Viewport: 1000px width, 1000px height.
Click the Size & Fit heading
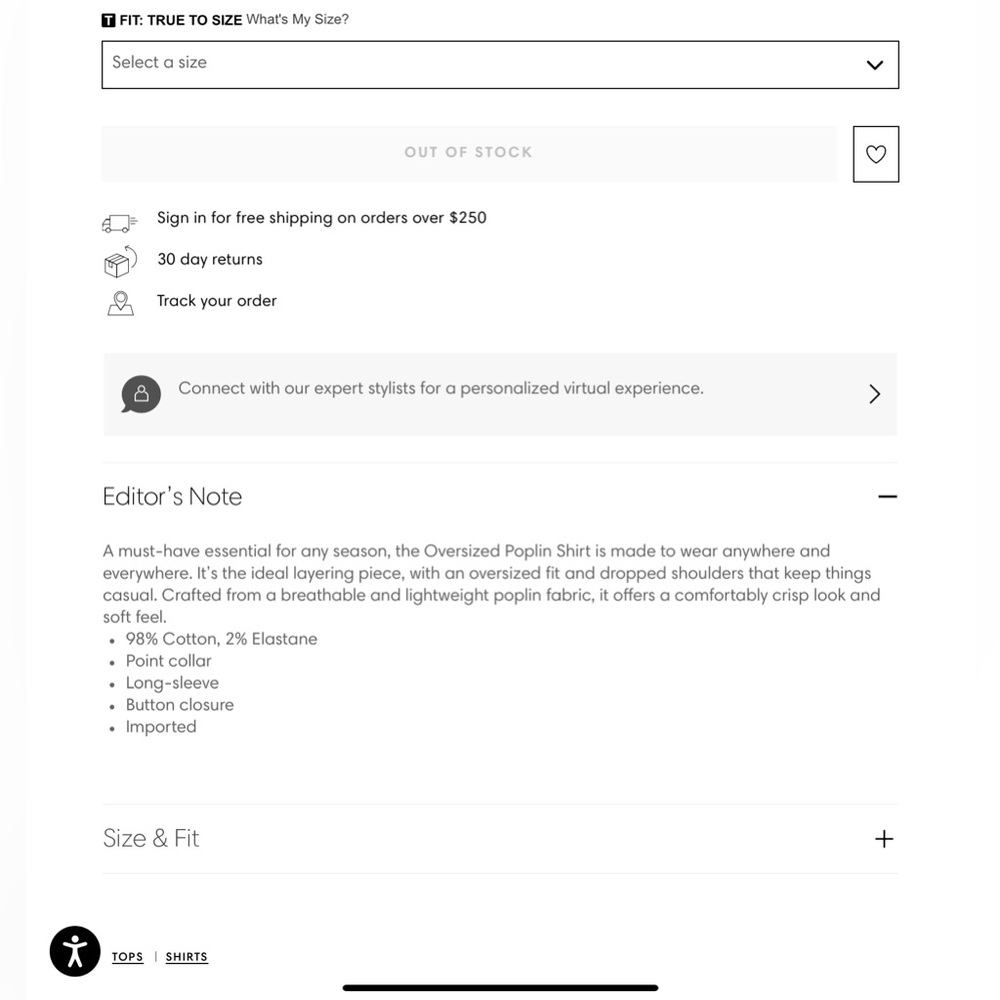[x=151, y=838]
